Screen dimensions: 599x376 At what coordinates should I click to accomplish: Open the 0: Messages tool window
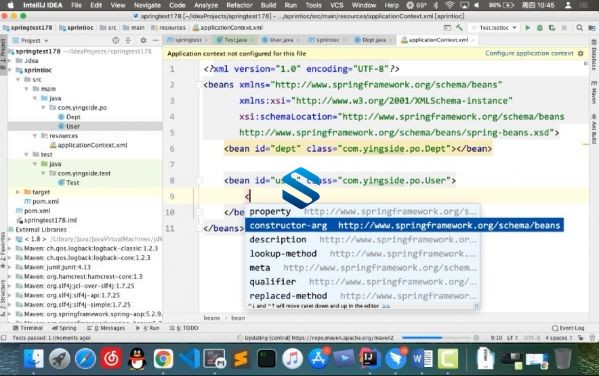pos(106,328)
